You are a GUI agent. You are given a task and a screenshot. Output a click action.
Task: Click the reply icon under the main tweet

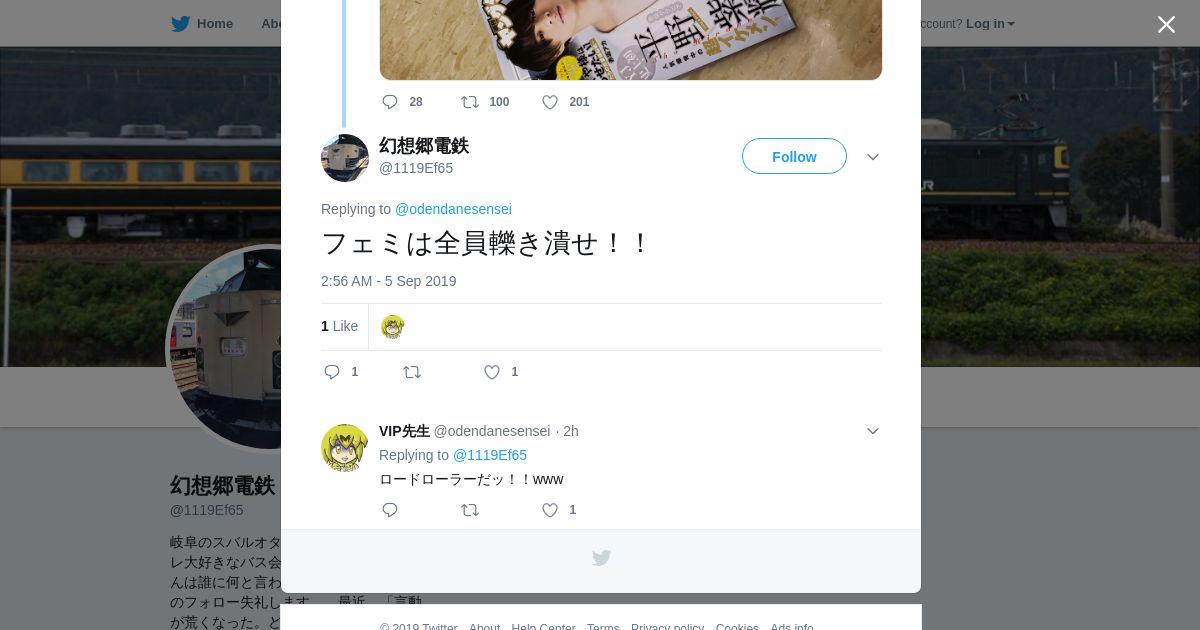pos(332,372)
